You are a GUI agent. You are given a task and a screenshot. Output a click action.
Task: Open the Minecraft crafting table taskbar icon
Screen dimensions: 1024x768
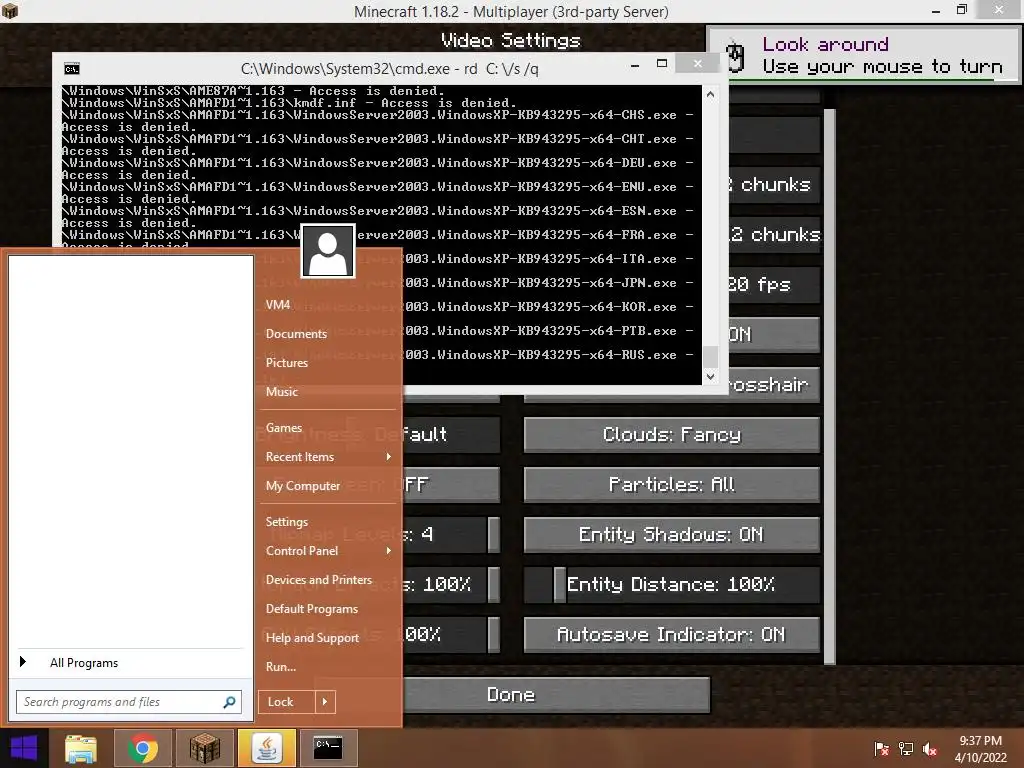(204, 748)
